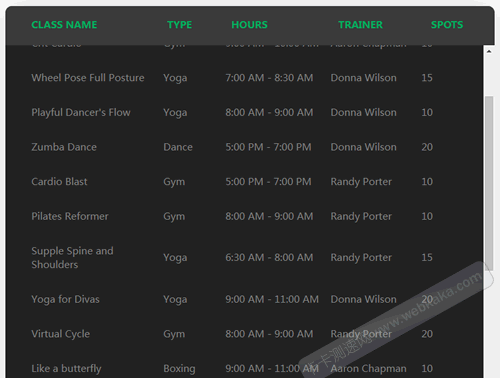Click the scrollbar up arrow
The width and height of the screenshot is (500, 378).
[x=489, y=51]
